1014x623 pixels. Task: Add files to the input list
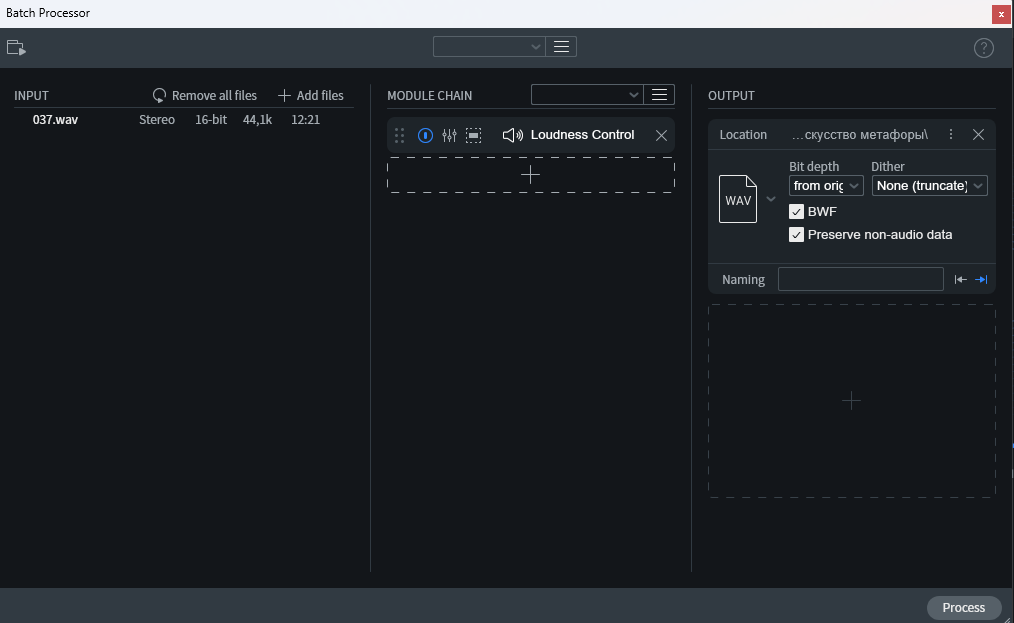tap(311, 95)
